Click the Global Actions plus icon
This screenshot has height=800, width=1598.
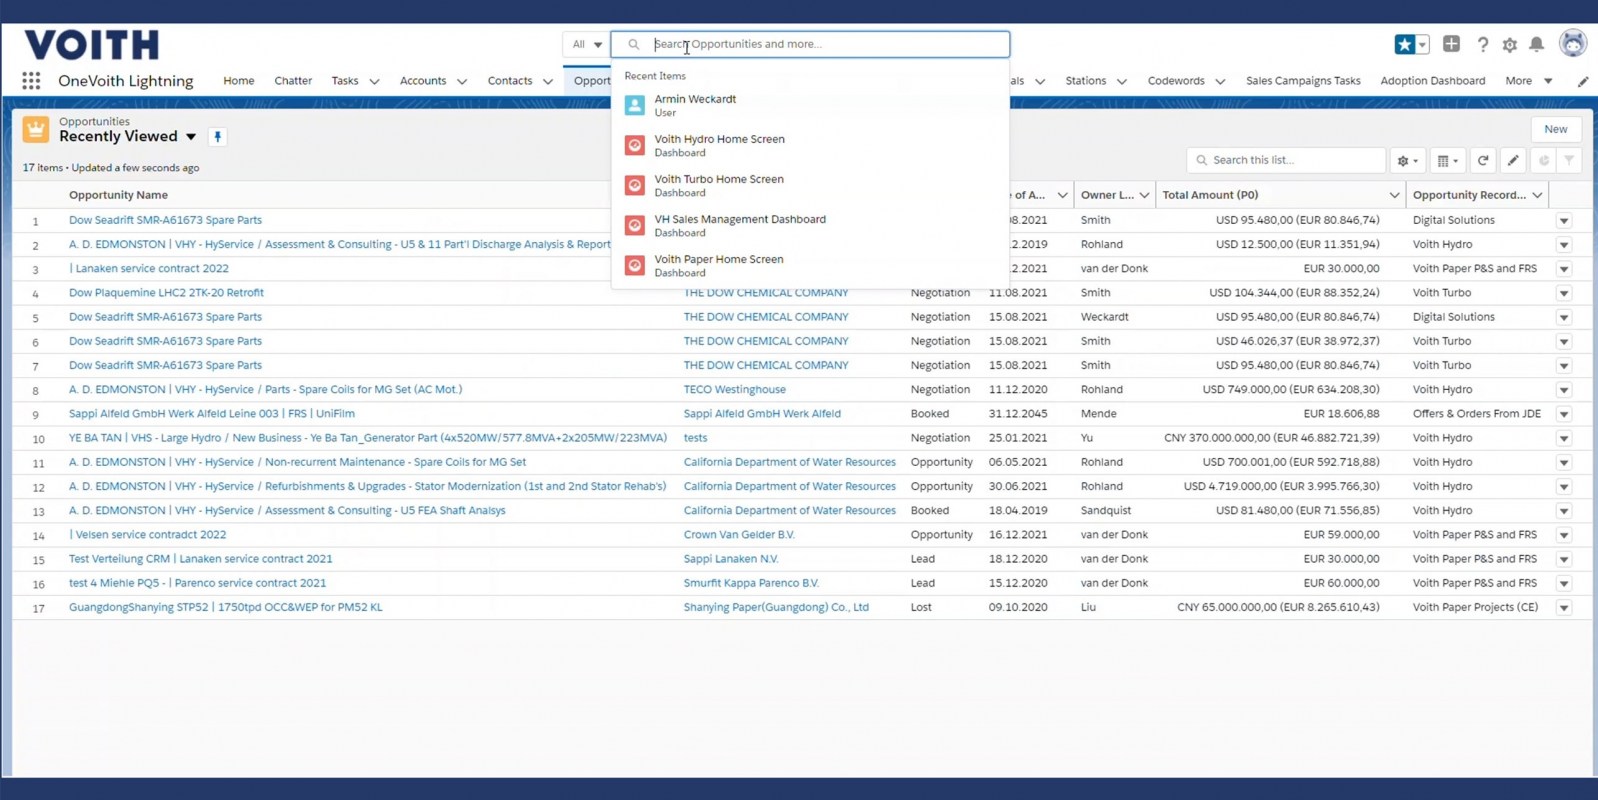(1451, 44)
